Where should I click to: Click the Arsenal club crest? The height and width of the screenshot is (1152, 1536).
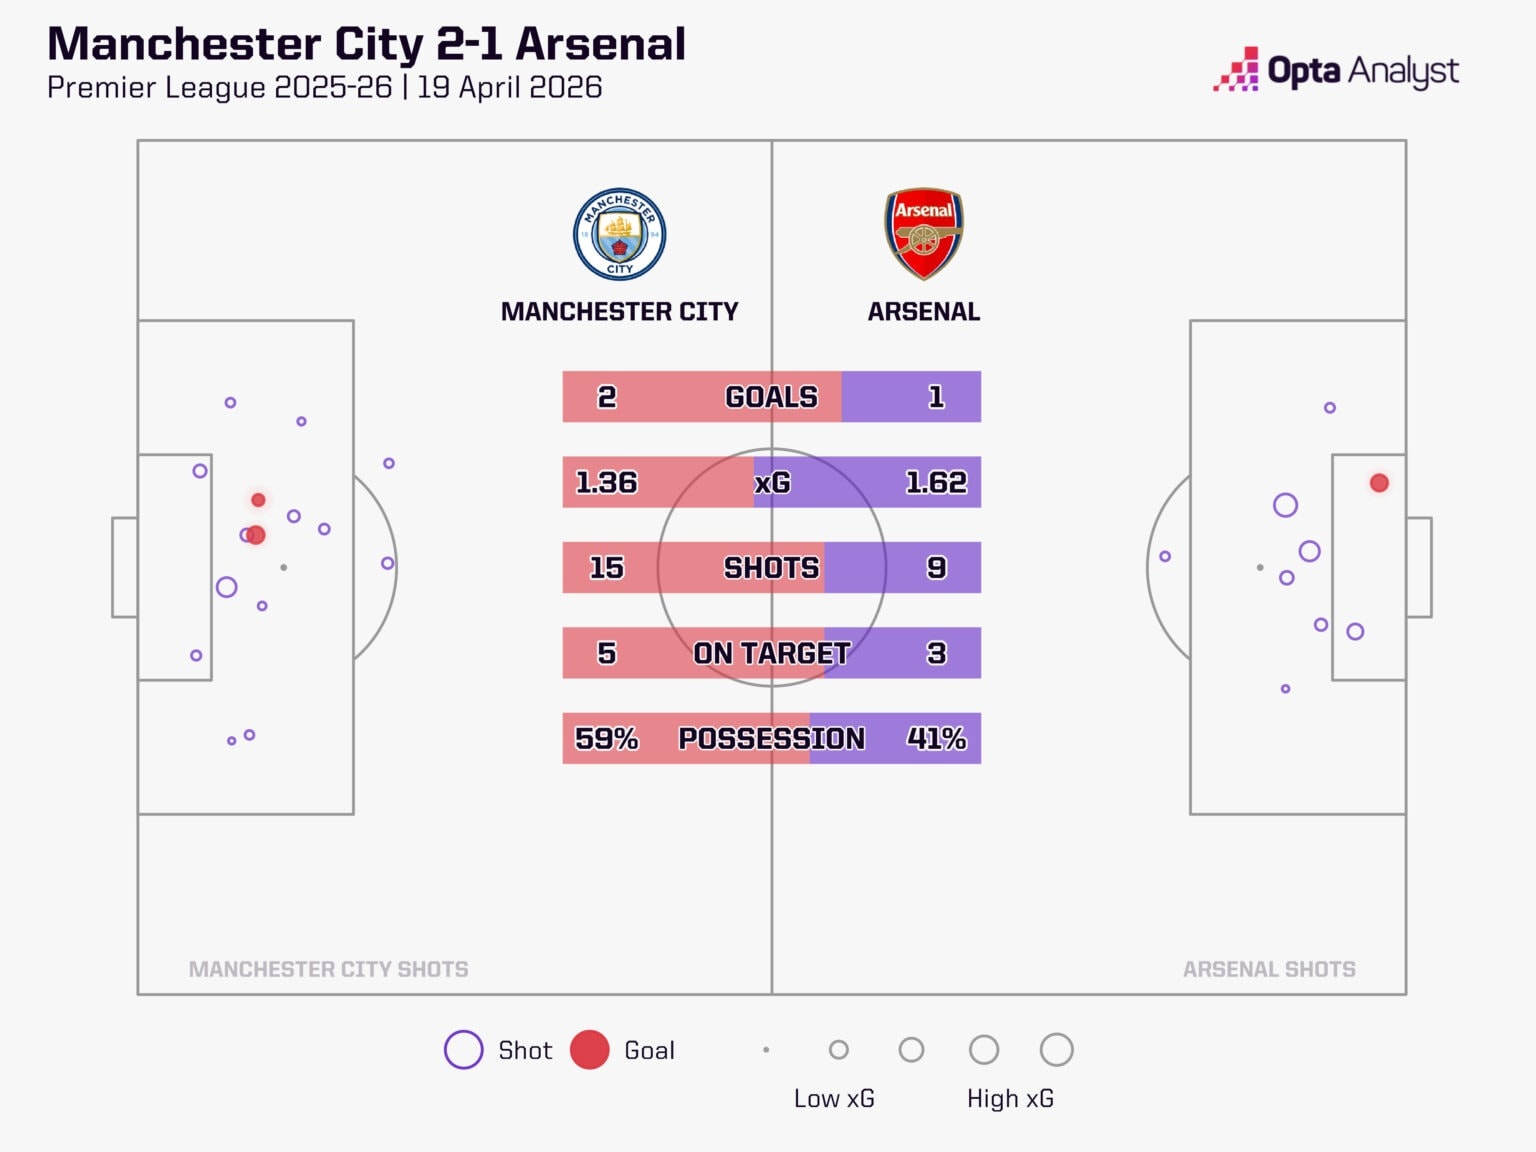tap(923, 234)
